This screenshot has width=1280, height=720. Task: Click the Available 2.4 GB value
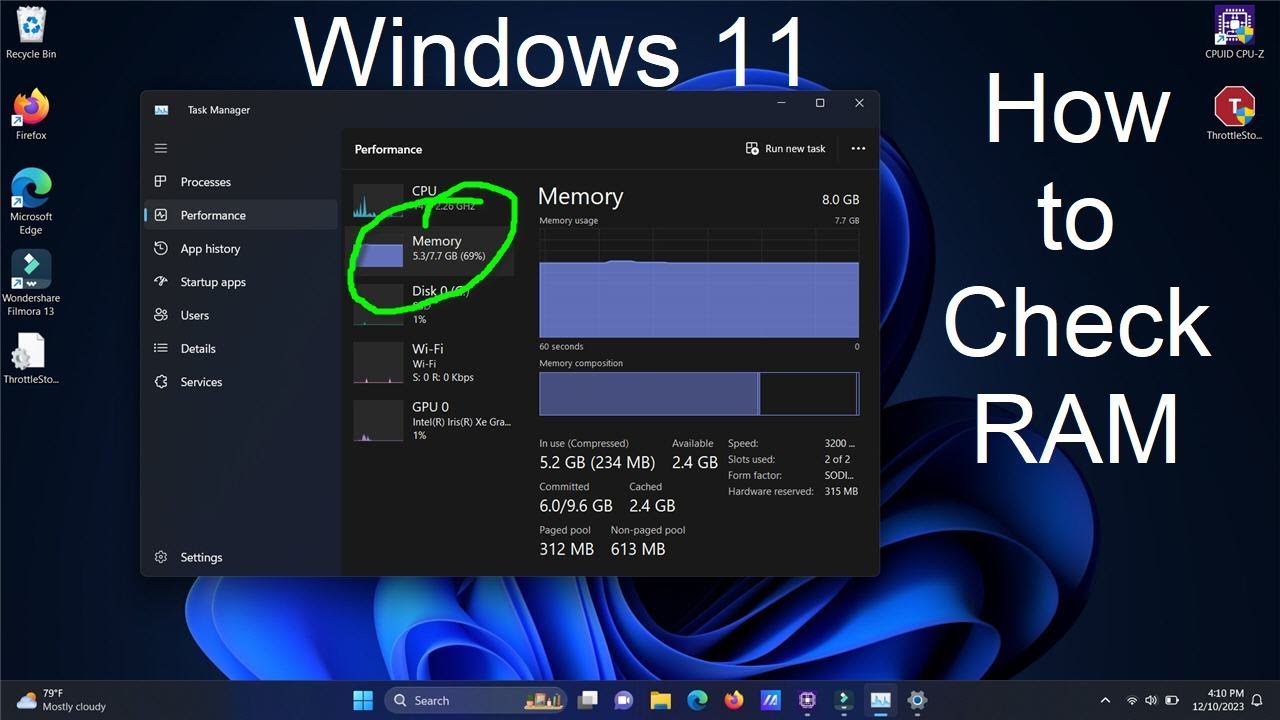(x=695, y=463)
